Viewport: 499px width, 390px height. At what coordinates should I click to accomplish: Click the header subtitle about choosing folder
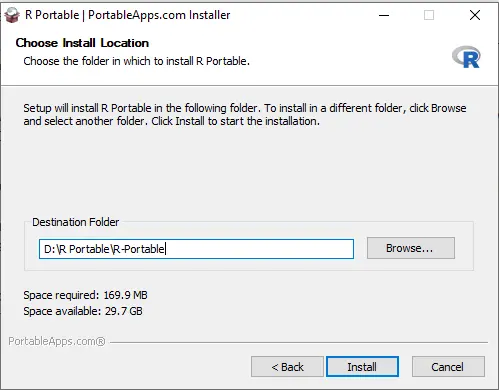136,61
